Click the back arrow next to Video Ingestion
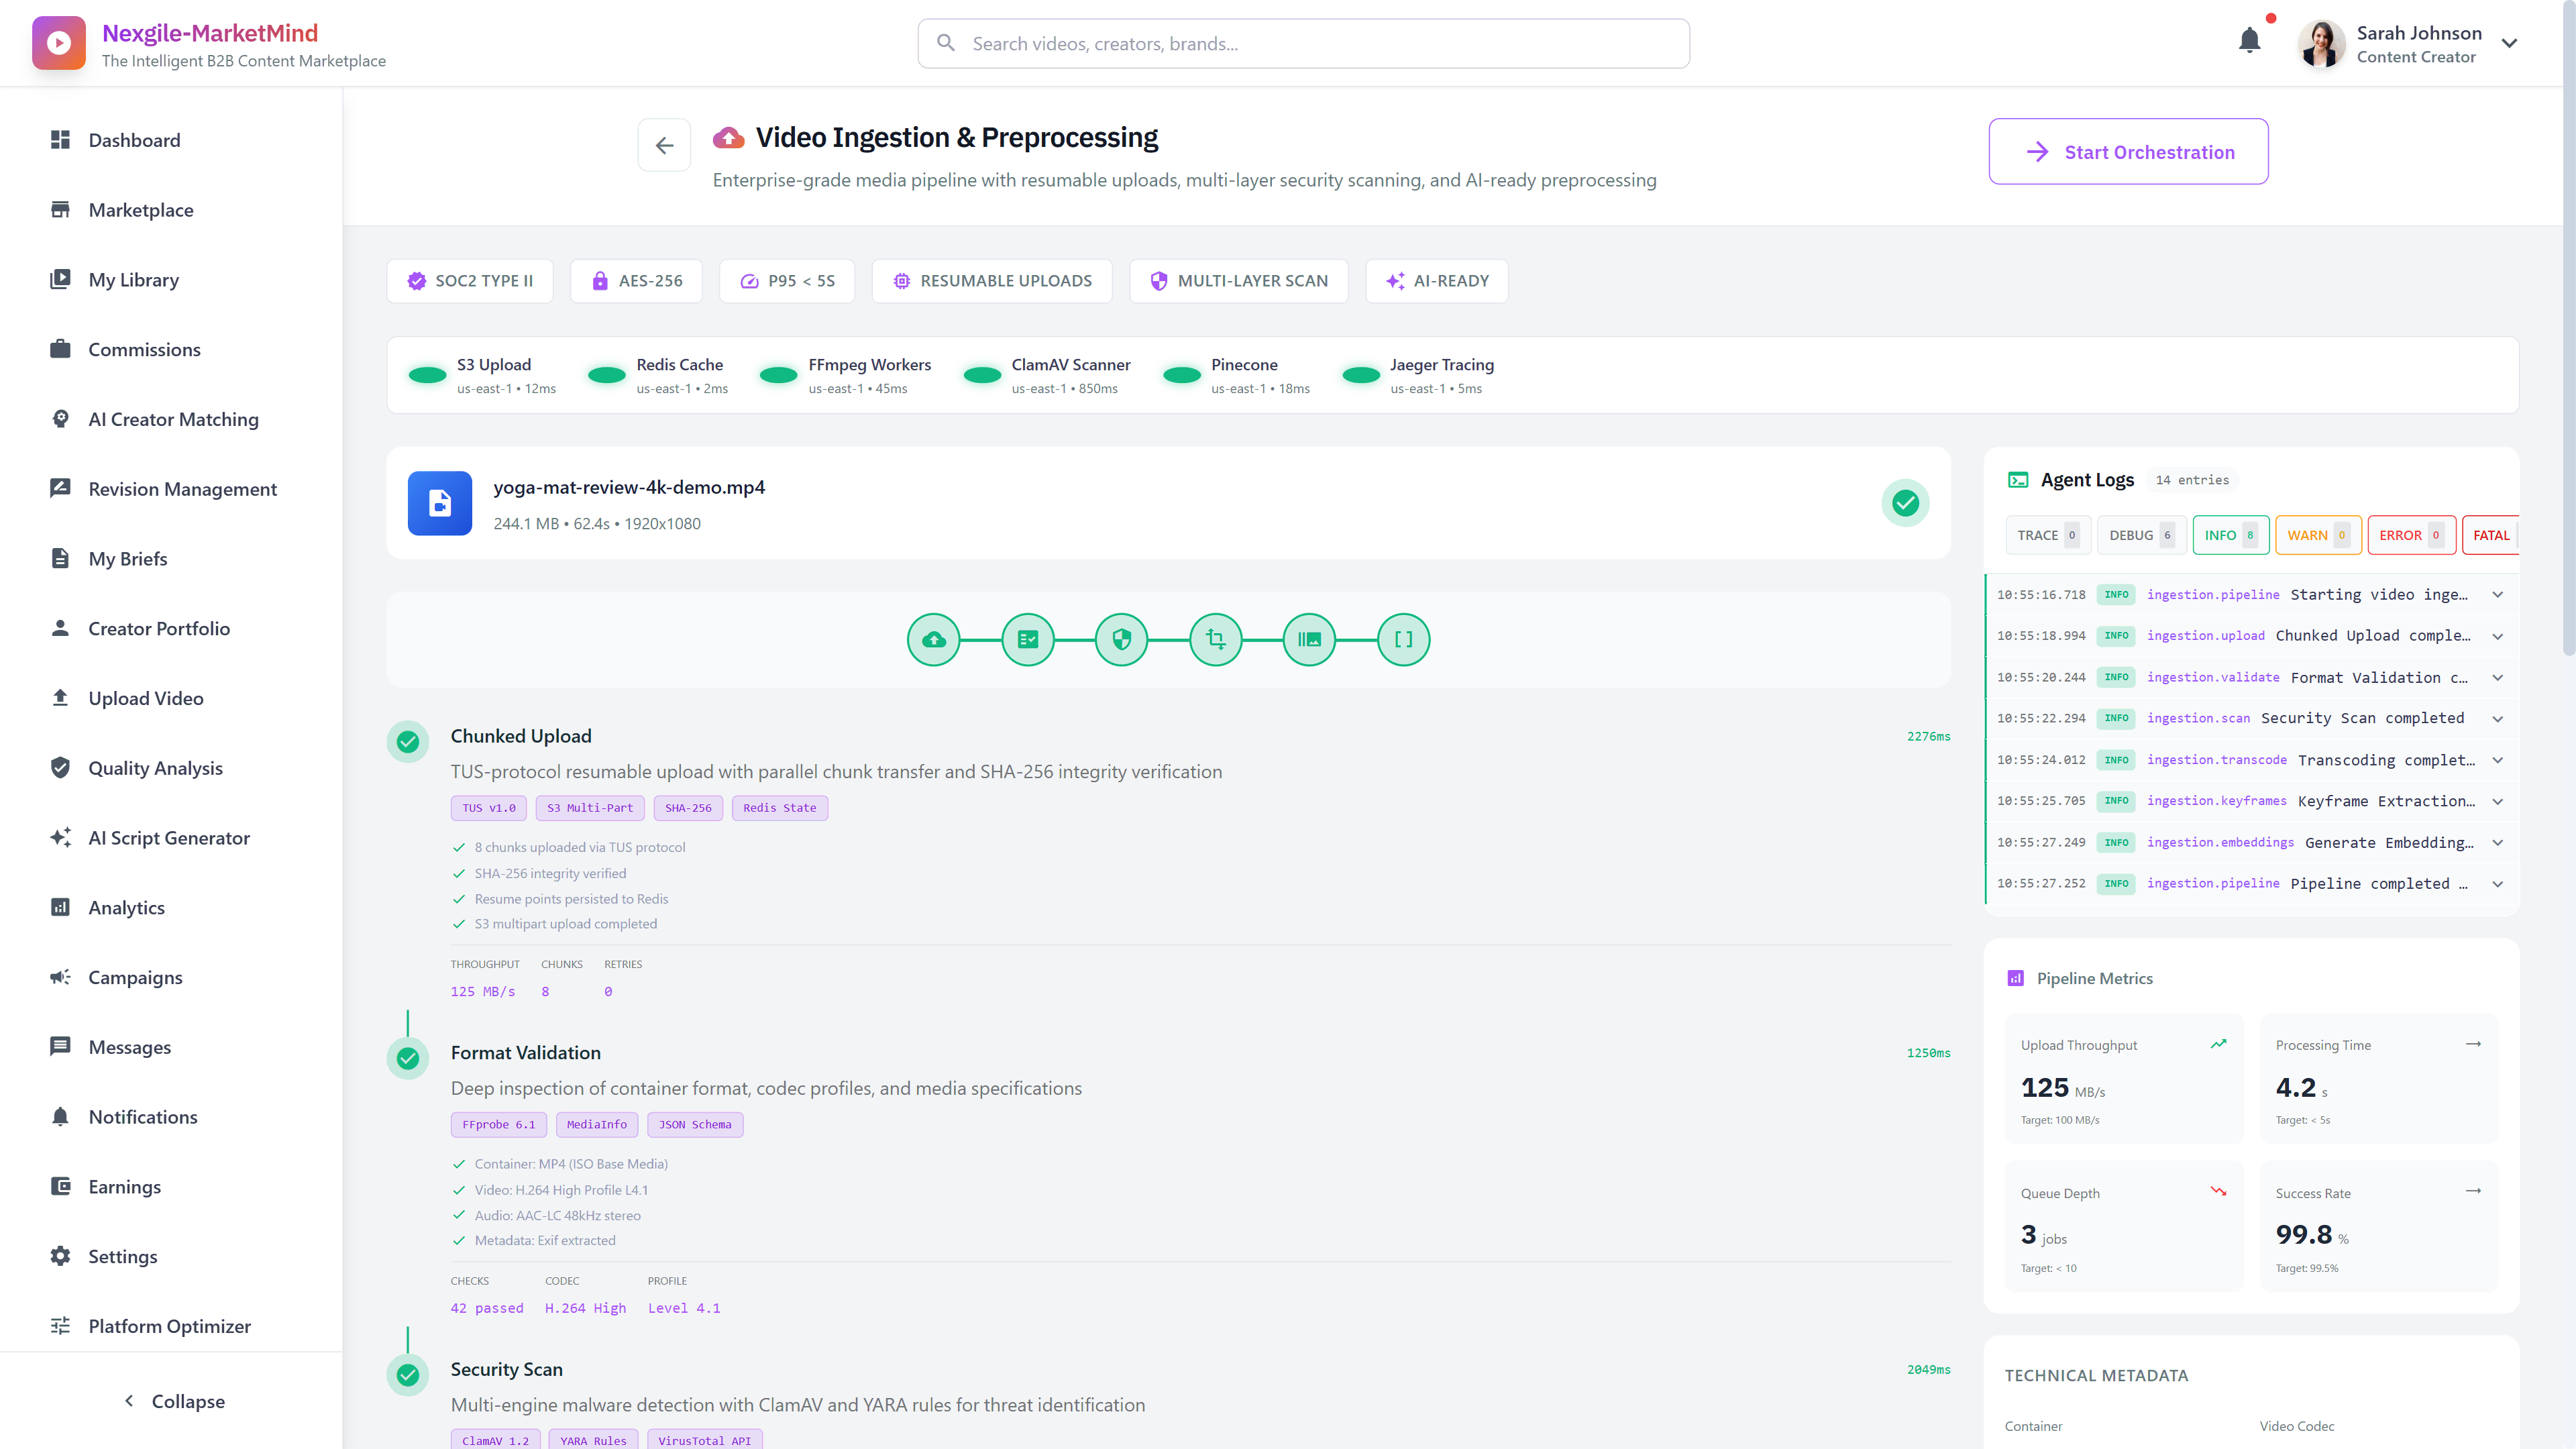2576x1449 pixels. (x=664, y=145)
